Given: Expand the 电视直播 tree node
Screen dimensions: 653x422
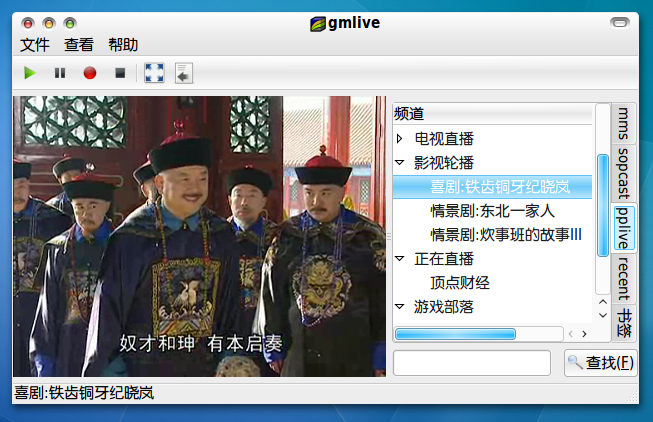Looking at the screenshot, I should 400,139.
